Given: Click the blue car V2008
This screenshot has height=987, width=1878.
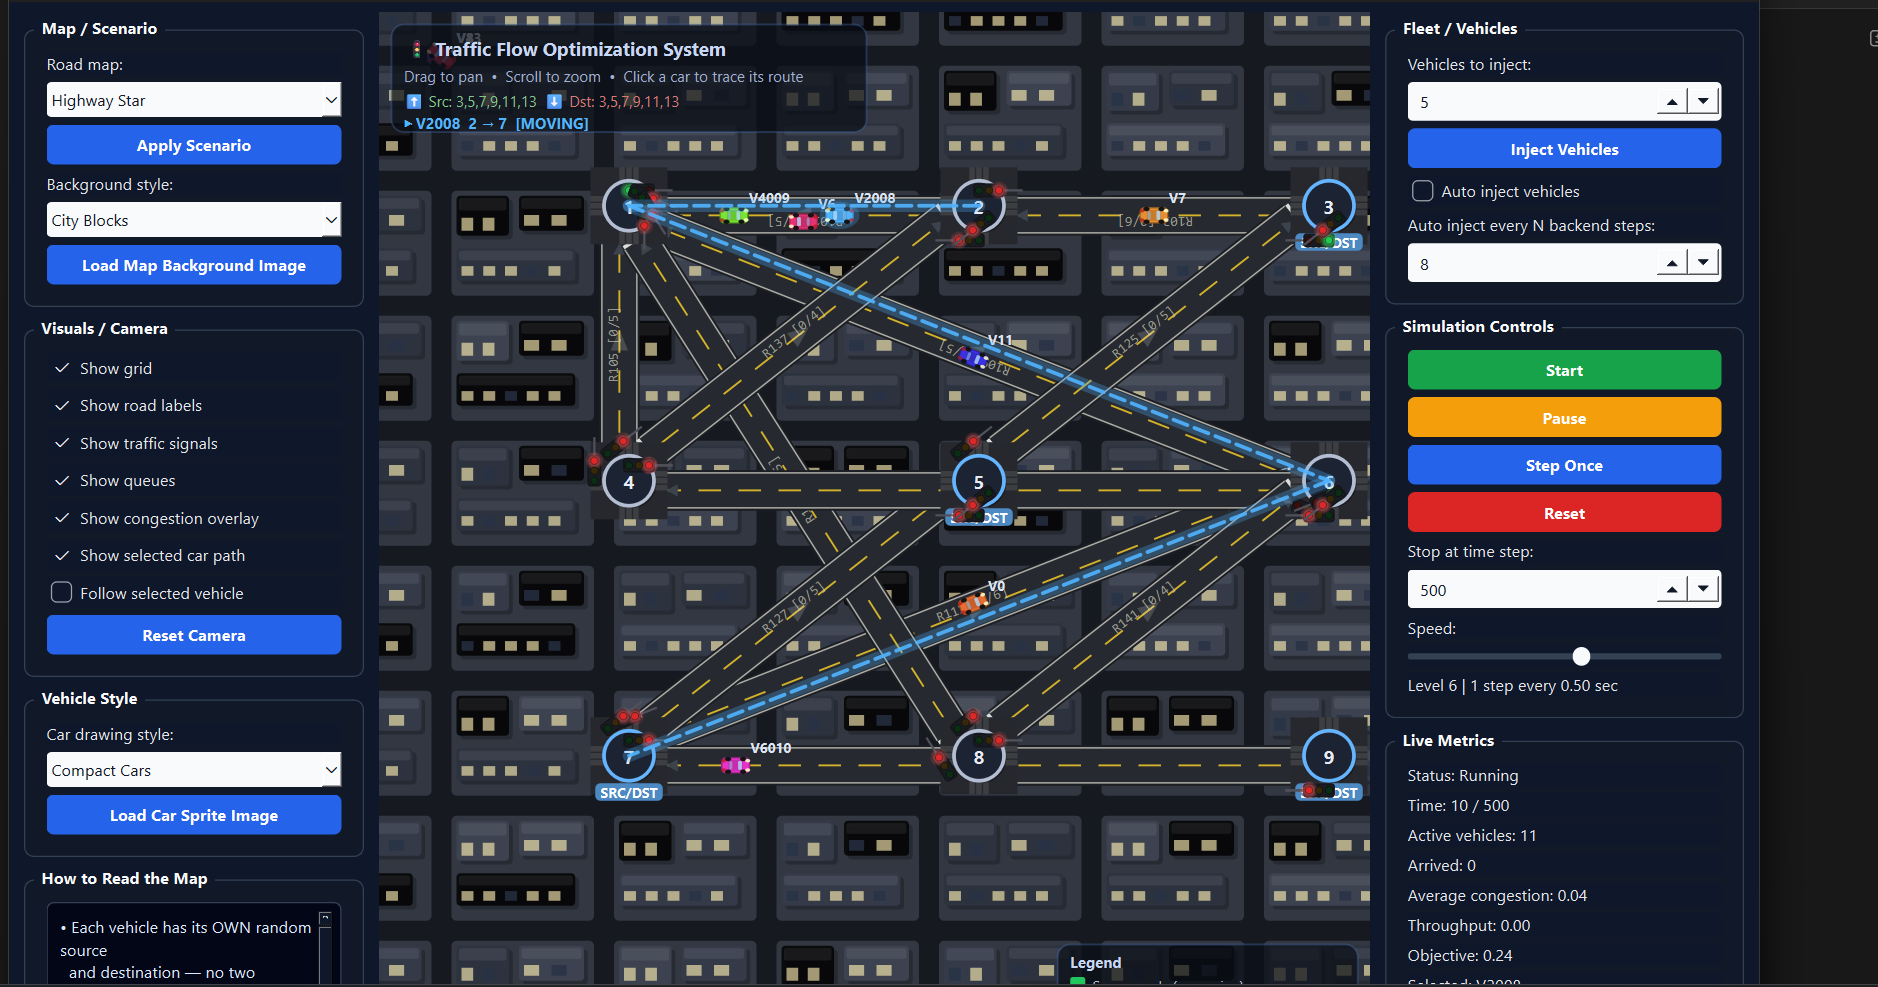Looking at the screenshot, I should (x=840, y=215).
